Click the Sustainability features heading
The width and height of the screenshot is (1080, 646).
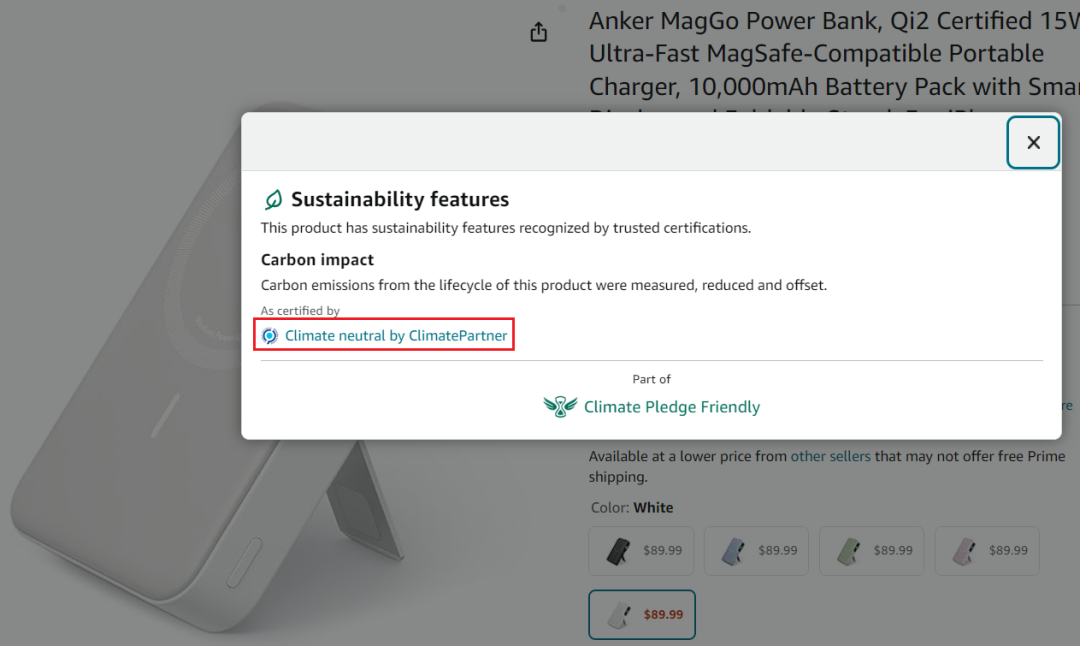click(x=399, y=199)
